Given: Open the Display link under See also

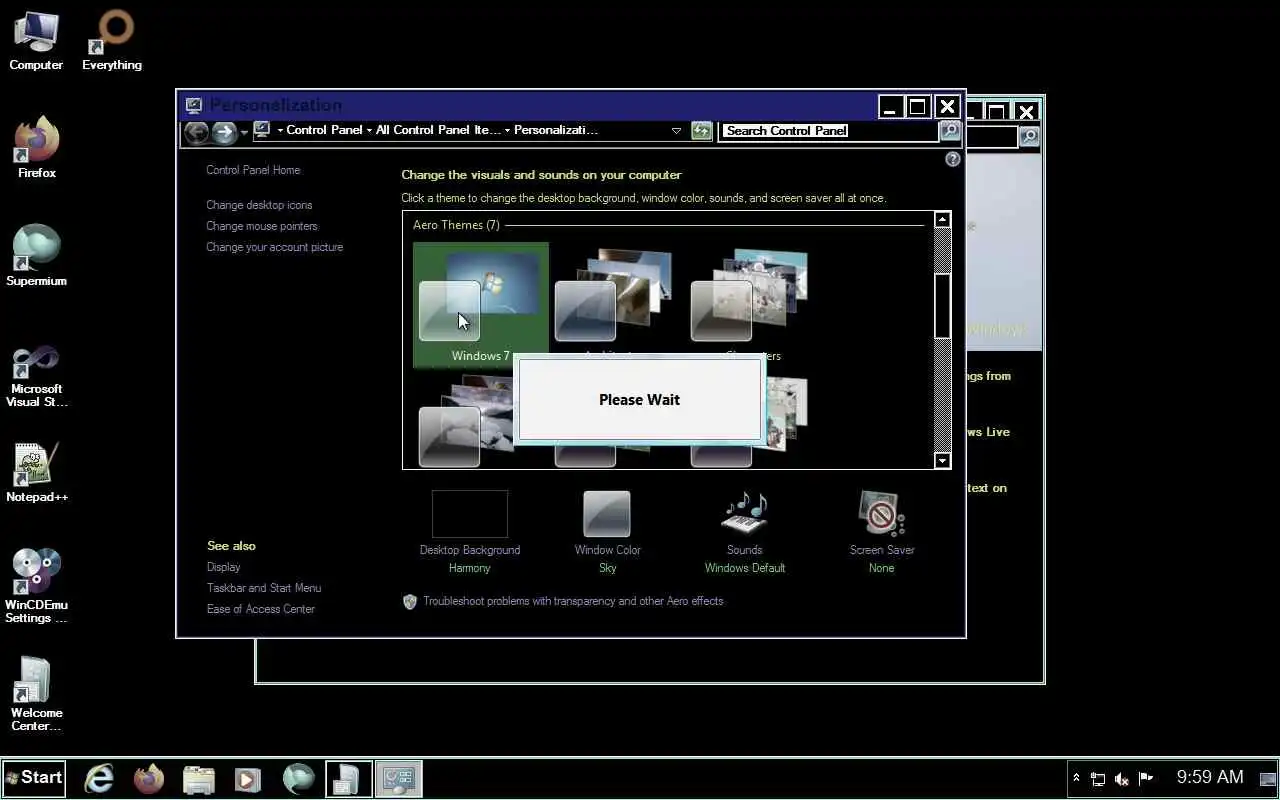Looking at the screenshot, I should point(223,567).
